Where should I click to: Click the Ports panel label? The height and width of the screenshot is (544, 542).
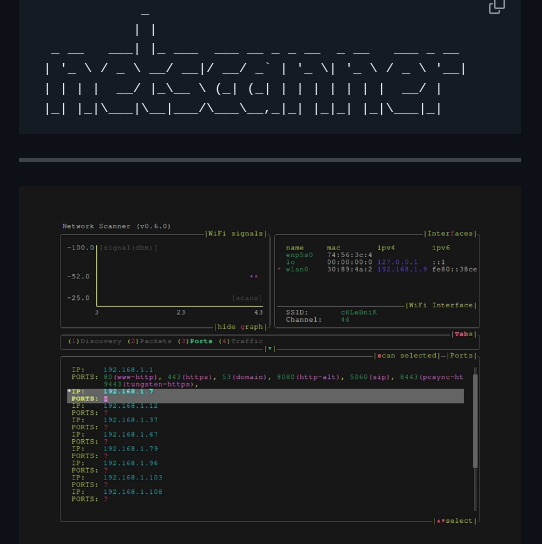[x=461, y=356]
